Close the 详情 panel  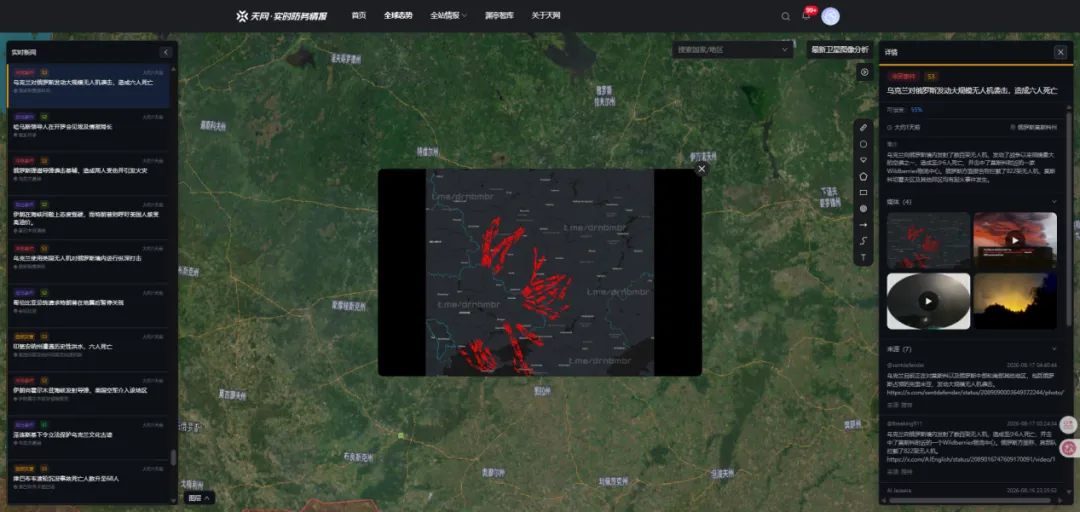(1060, 52)
